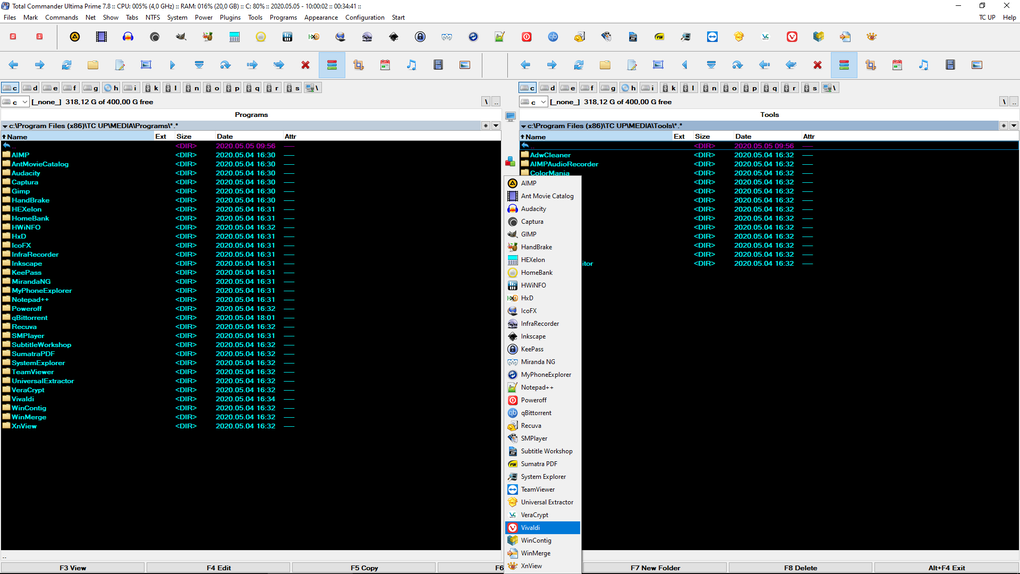Click left panel edit file icon
The image size is (1020, 574).
(120, 65)
